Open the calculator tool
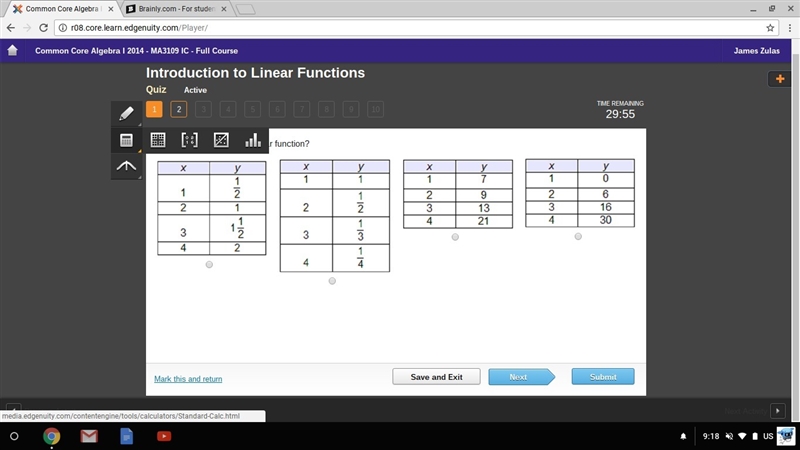The height and width of the screenshot is (450, 800). click(x=127, y=140)
